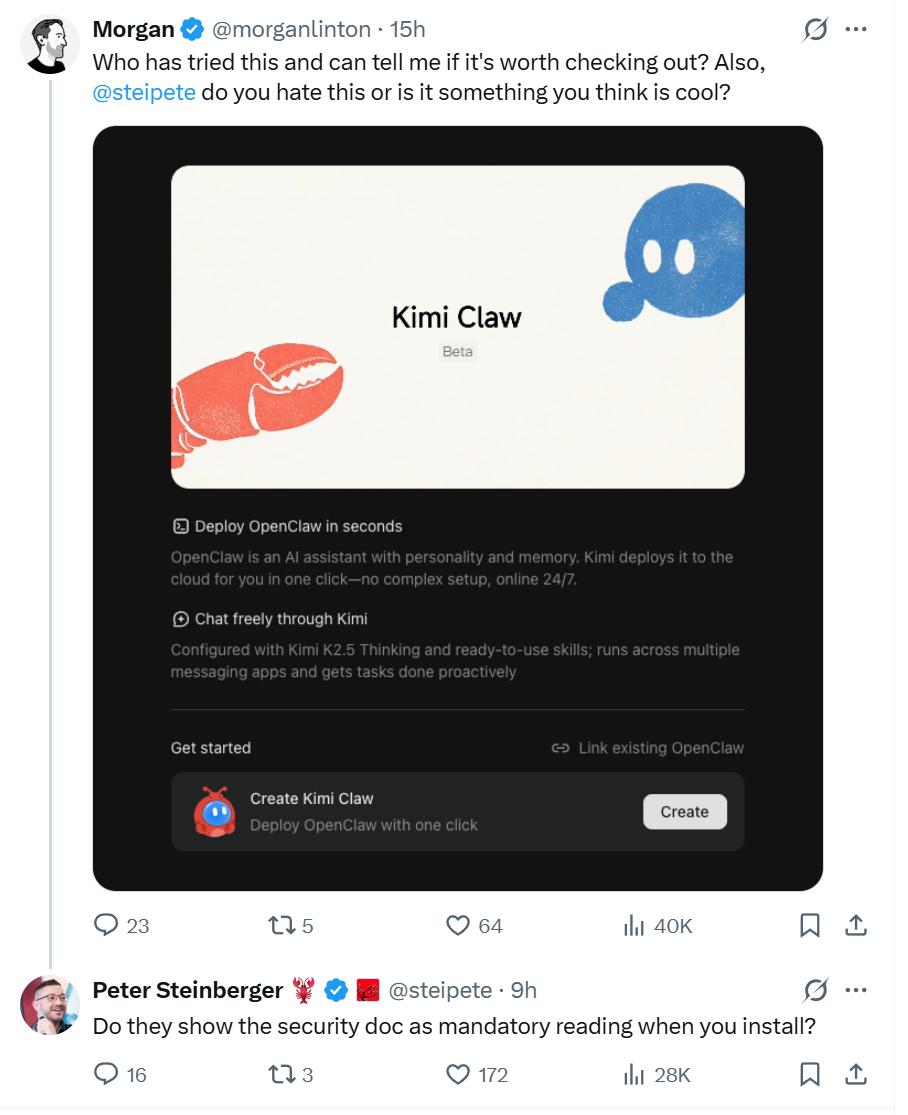Like Morgan's Kimi Claw tweet

point(458,926)
